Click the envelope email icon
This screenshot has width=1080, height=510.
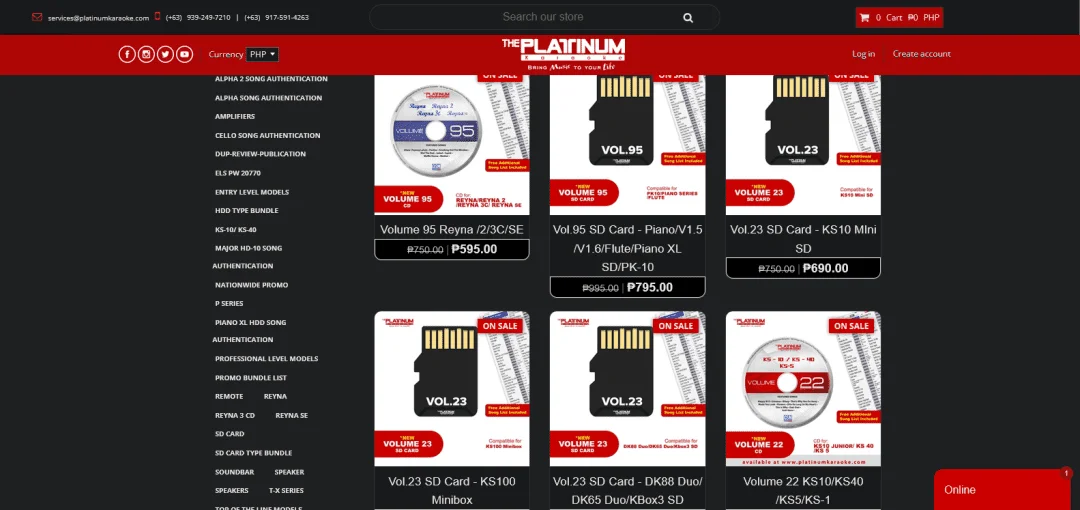tap(37, 17)
